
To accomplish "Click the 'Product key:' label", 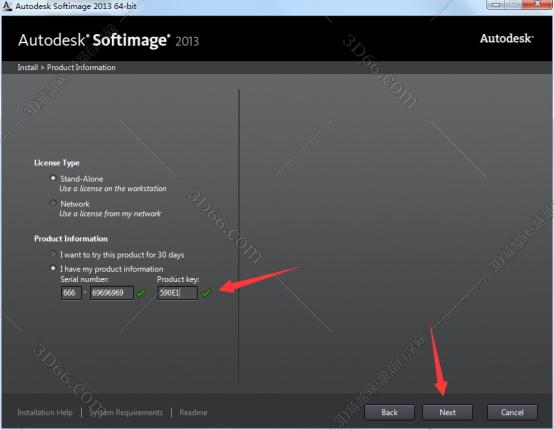I will (x=178, y=279).
